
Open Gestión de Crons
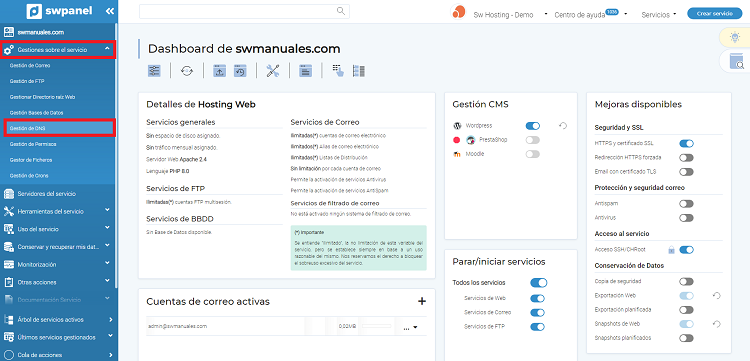pos(29,175)
